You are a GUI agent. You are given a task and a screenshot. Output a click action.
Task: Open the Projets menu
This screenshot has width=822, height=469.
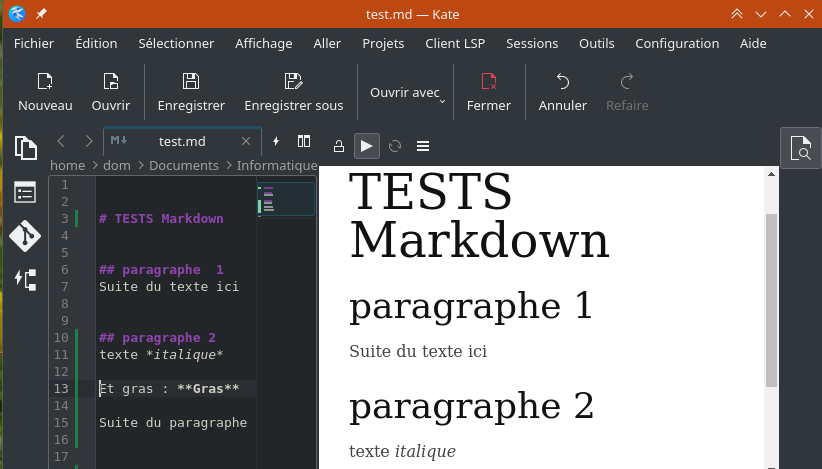[383, 43]
